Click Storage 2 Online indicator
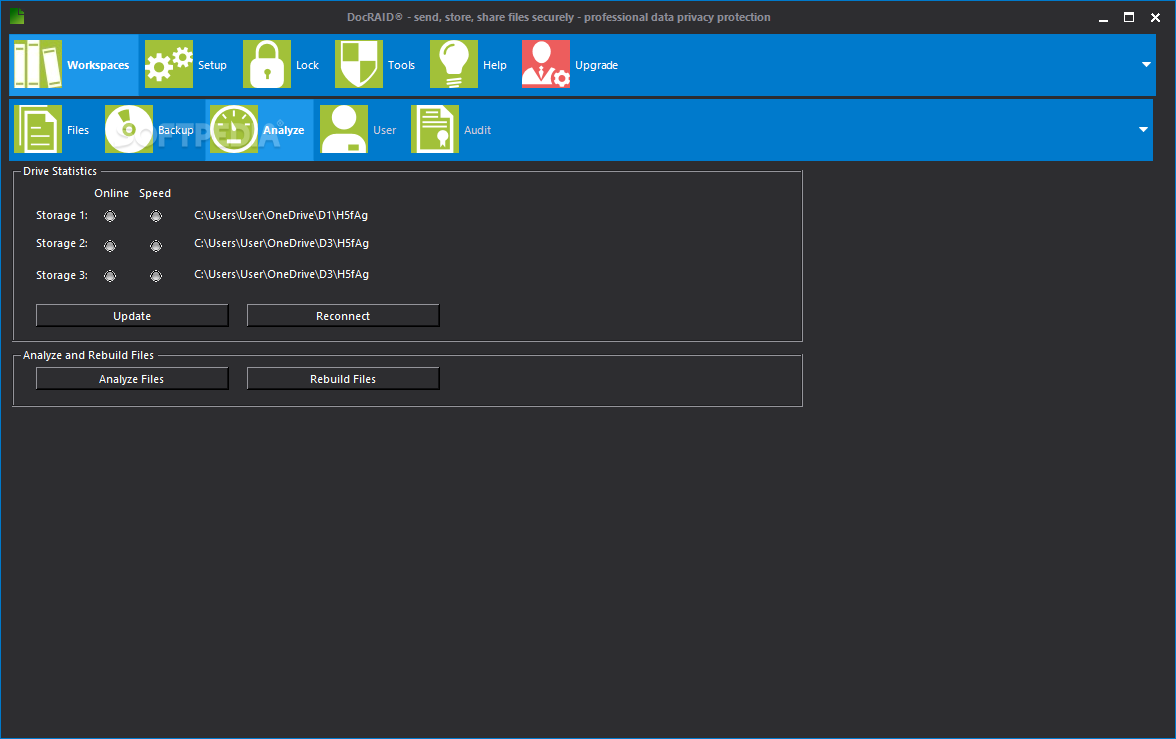 110,245
